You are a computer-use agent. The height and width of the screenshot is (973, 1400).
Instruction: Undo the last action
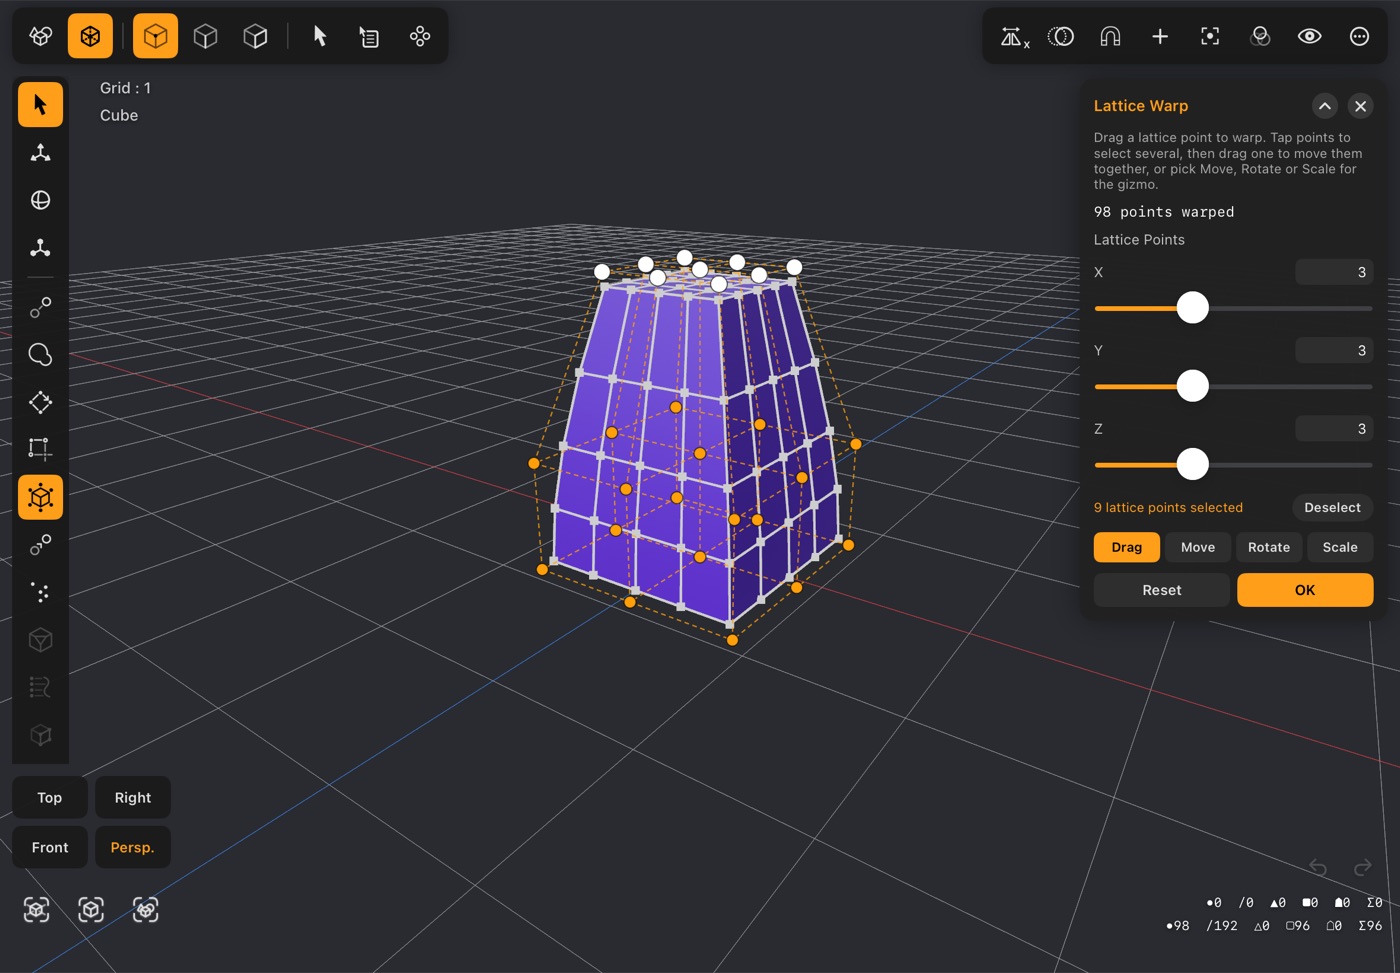click(x=1318, y=867)
